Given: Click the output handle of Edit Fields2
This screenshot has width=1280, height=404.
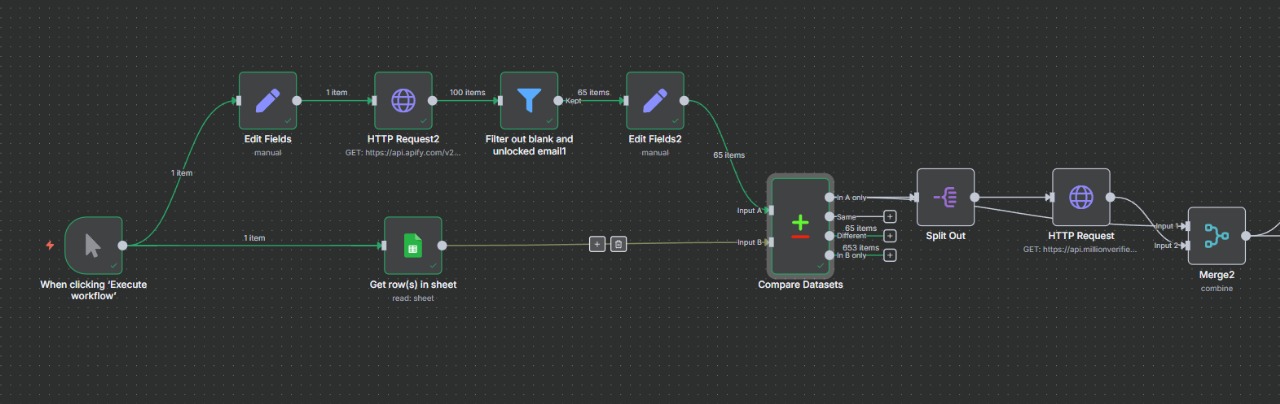Looking at the screenshot, I should tap(684, 100).
